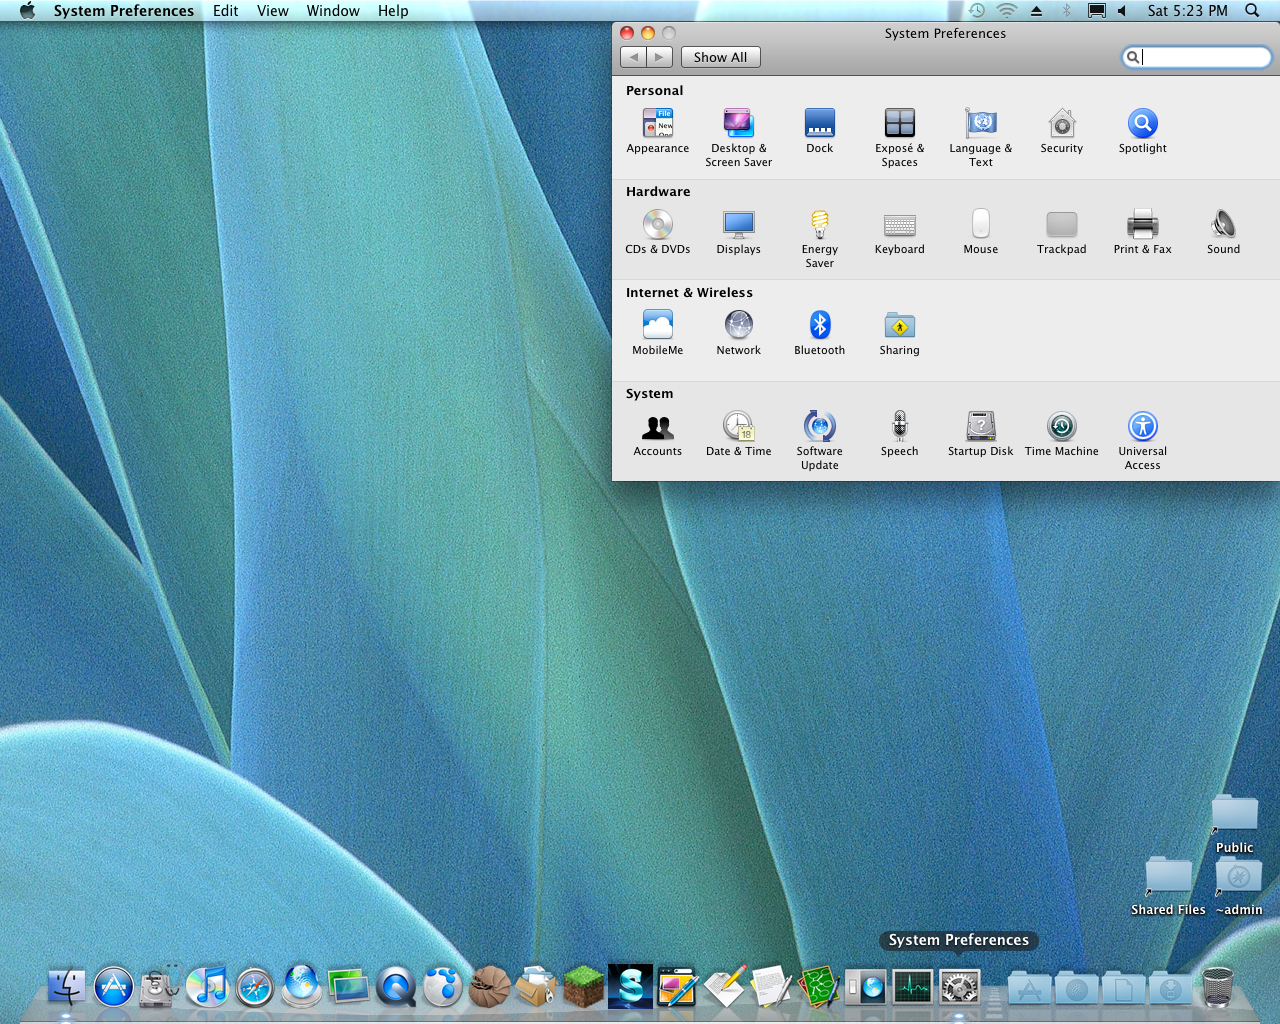The width and height of the screenshot is (1280, 1024).
Task: Open the display status menu bar icon
Action: coord(1096,11)
